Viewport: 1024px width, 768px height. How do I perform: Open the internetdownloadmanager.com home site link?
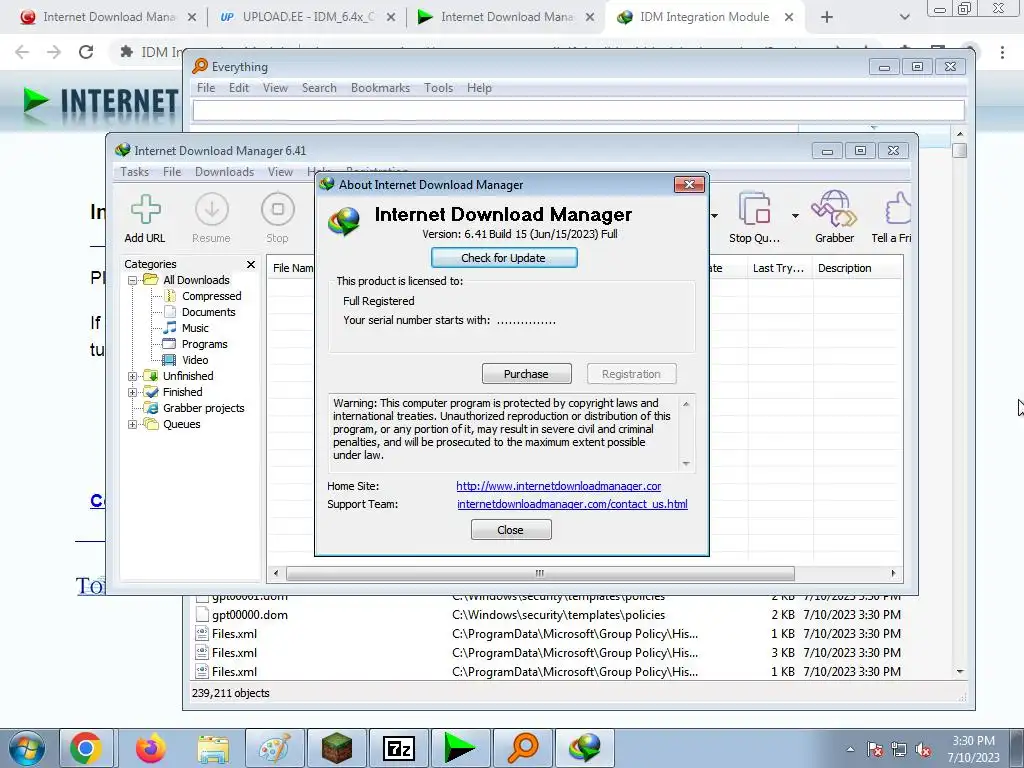[x=558, y=486]
